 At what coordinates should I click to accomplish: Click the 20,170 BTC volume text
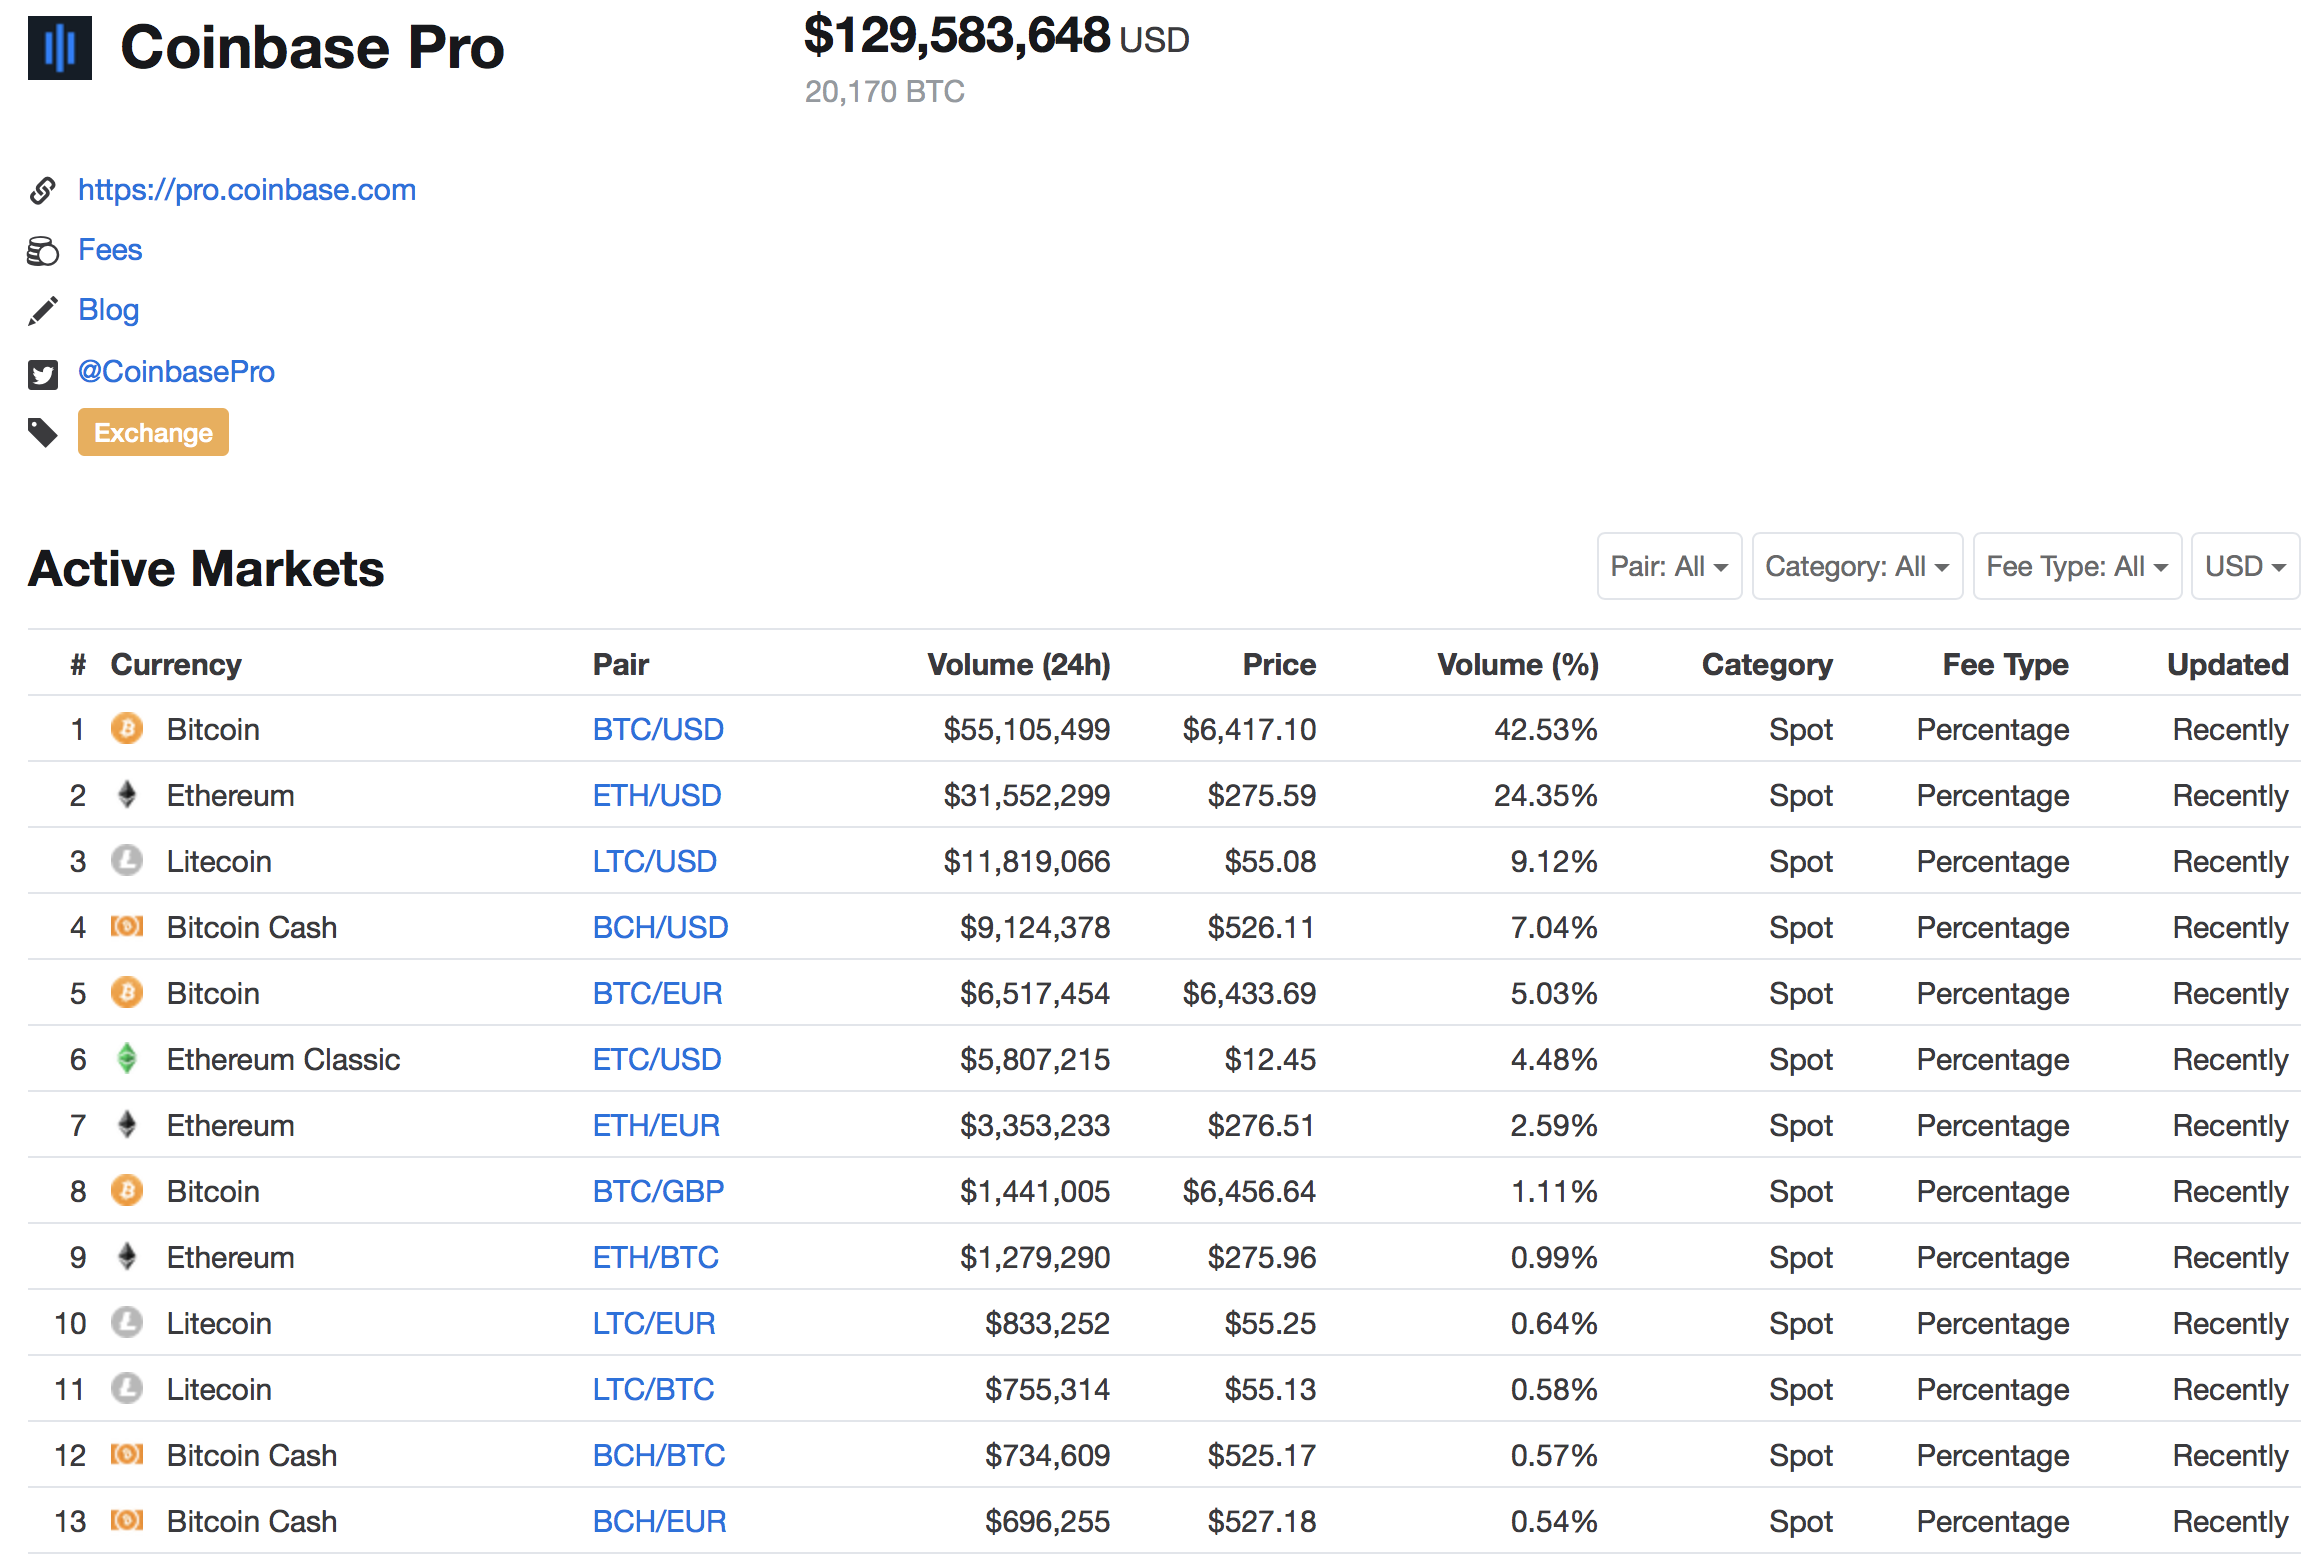click(x=885, y=92)
